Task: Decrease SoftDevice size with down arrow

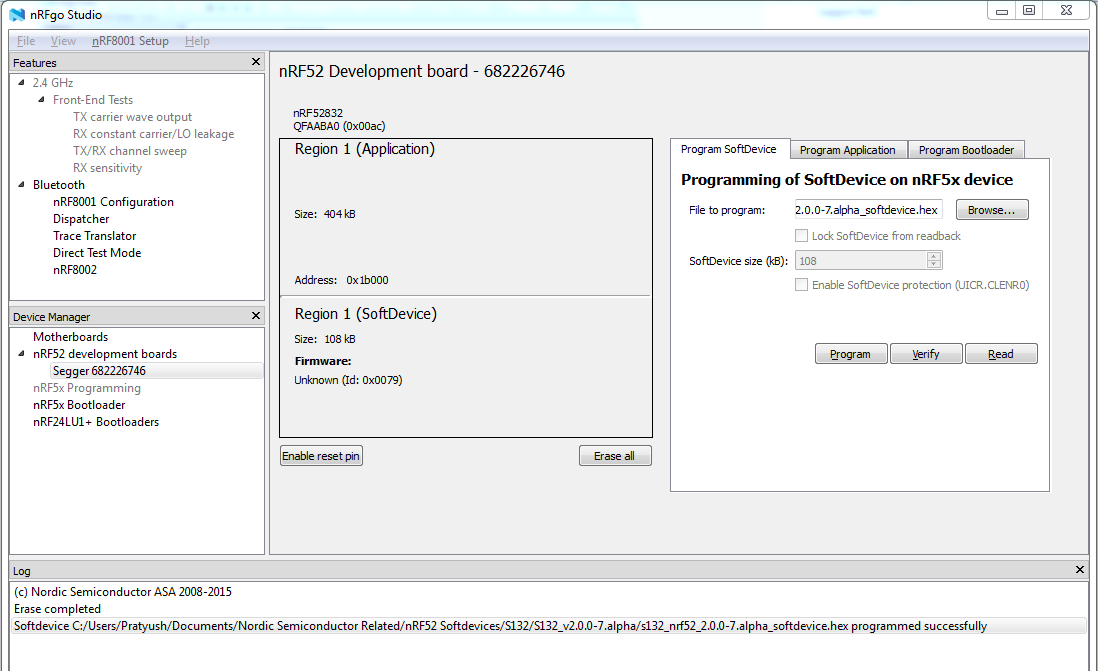Action: point(933,264)
